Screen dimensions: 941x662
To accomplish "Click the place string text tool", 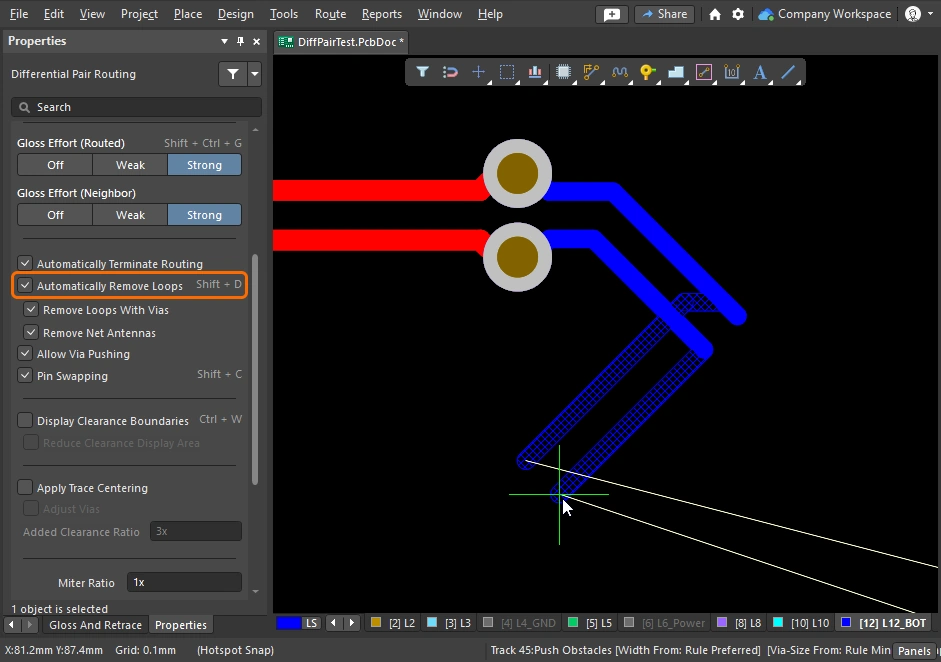I will click(x=760, y=72).
